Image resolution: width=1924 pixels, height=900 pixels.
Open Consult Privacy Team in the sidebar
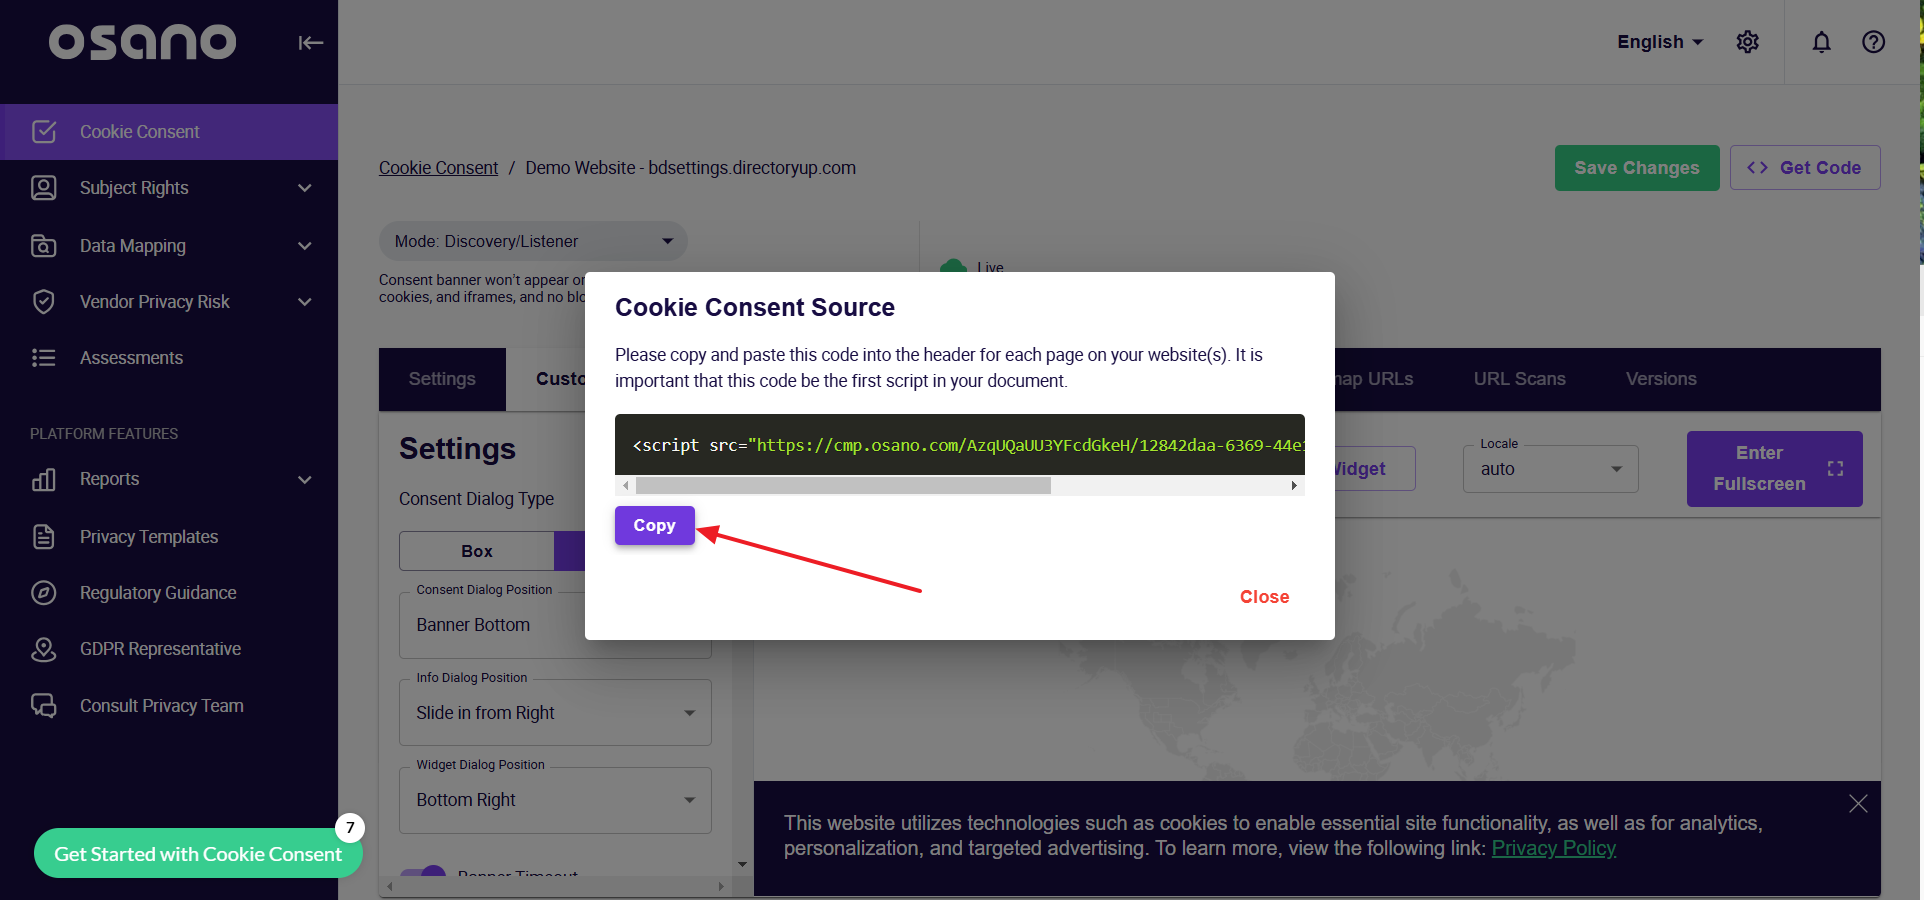169,706
